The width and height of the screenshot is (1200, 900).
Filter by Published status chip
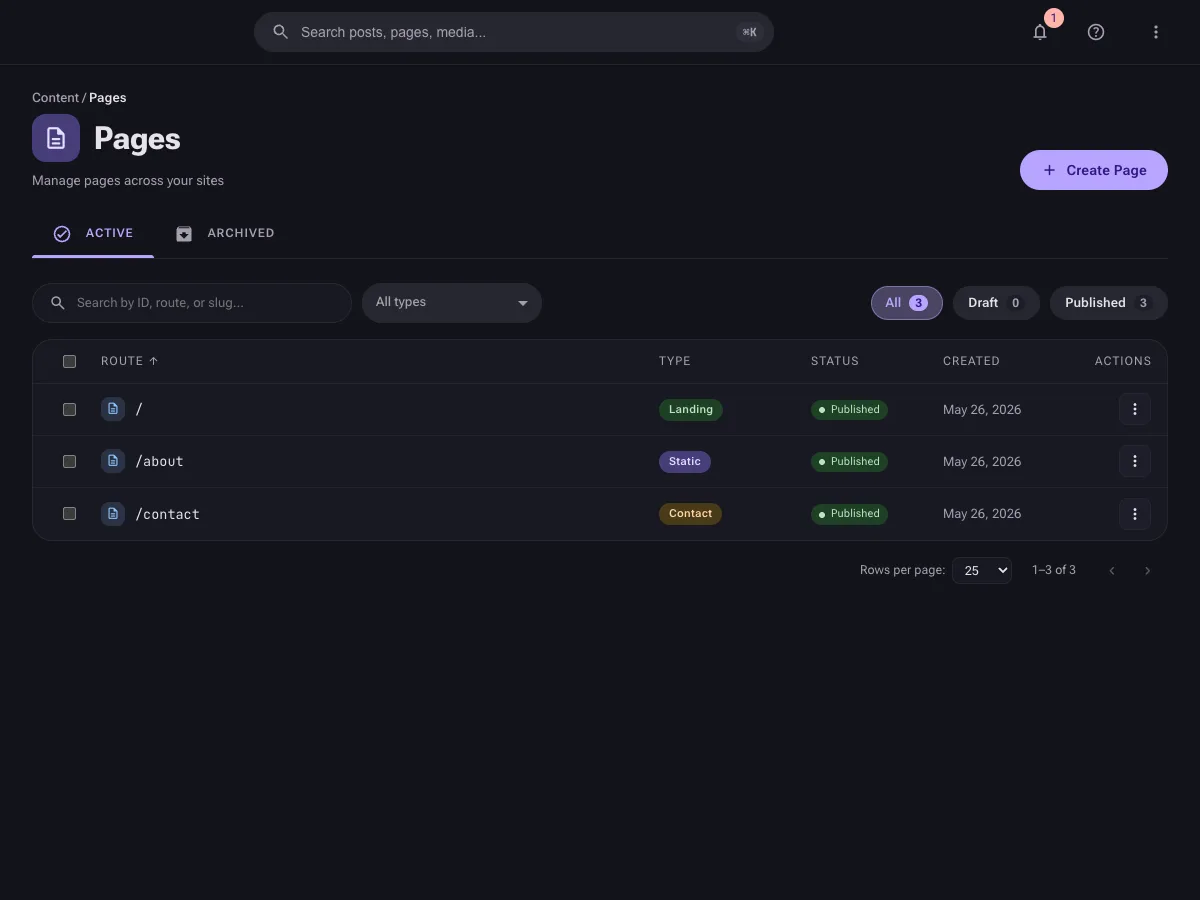pos(1108,303)
